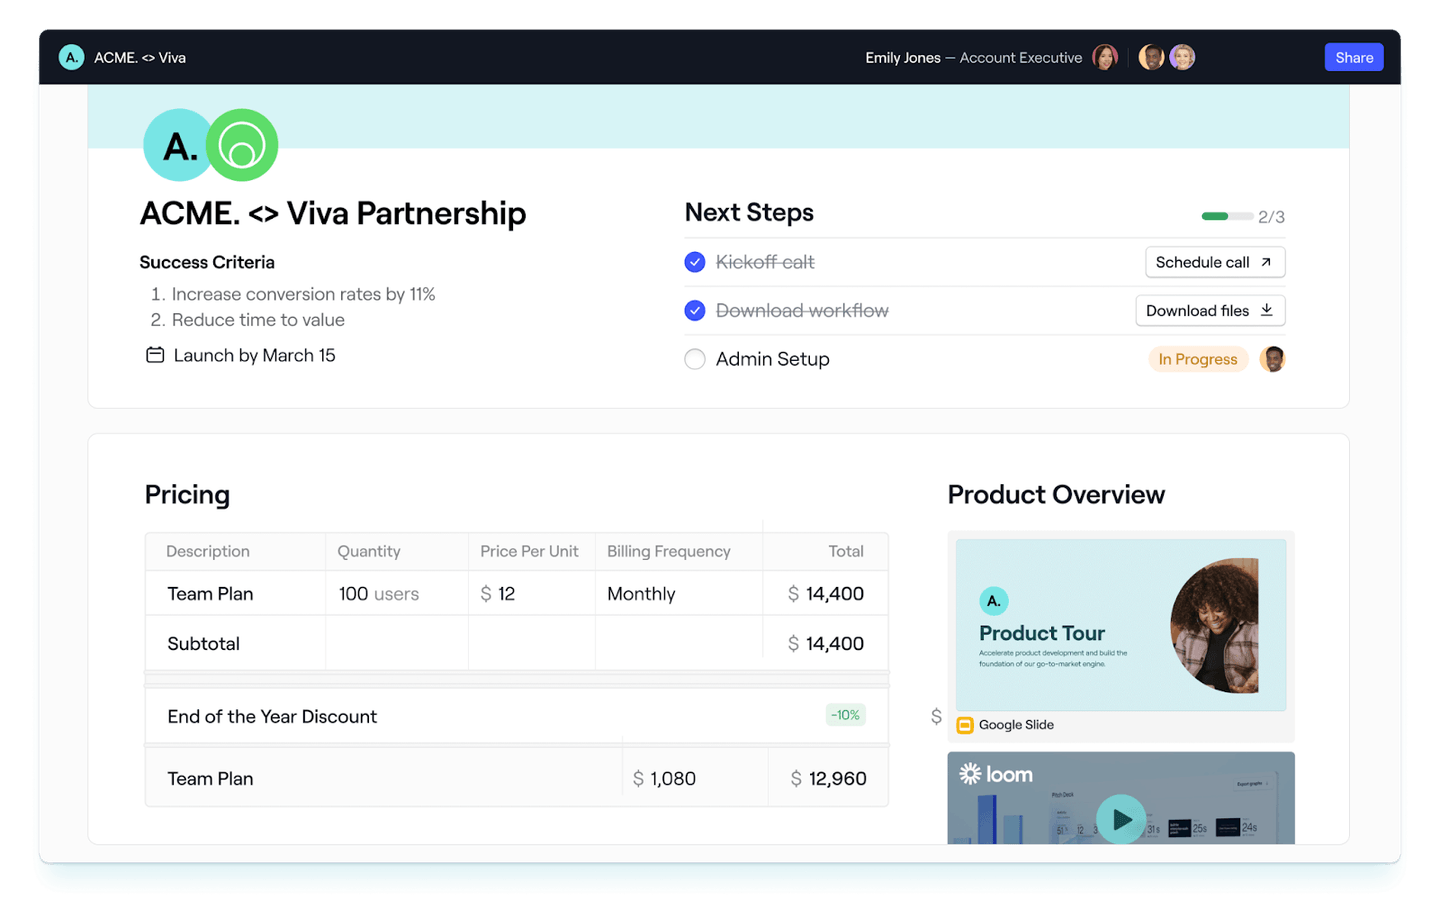Screen dimensions: 1440x902
Task: Click 'Launch by March 15' text
Action: [255, 355]
